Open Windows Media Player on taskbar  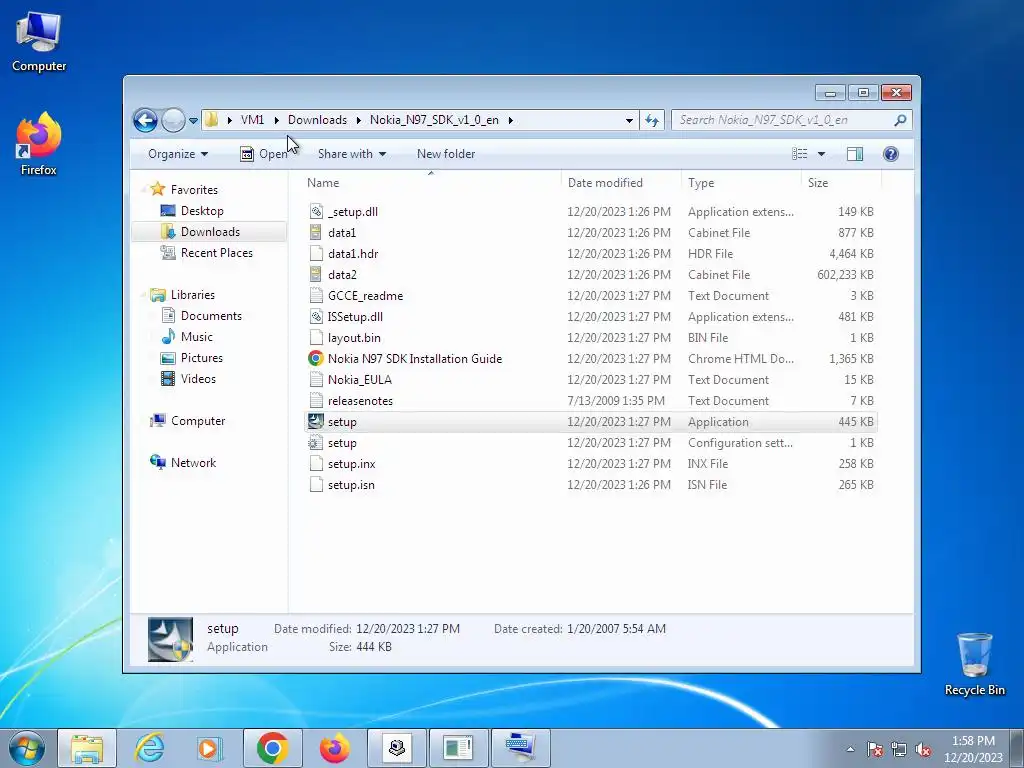[x=210, y=748]
